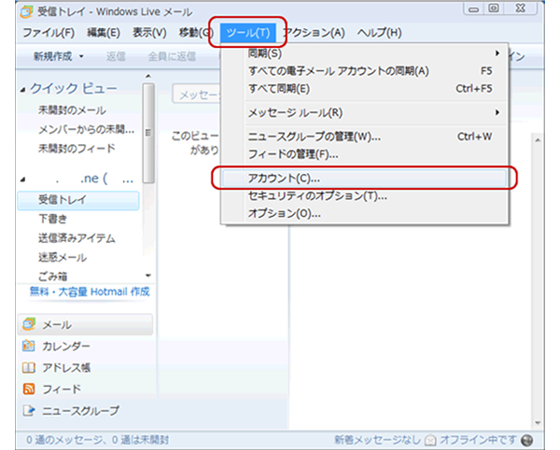Select 未開封のメール in quick view
This screenshot has width=560, height=450.
click(x=72, y=110)
